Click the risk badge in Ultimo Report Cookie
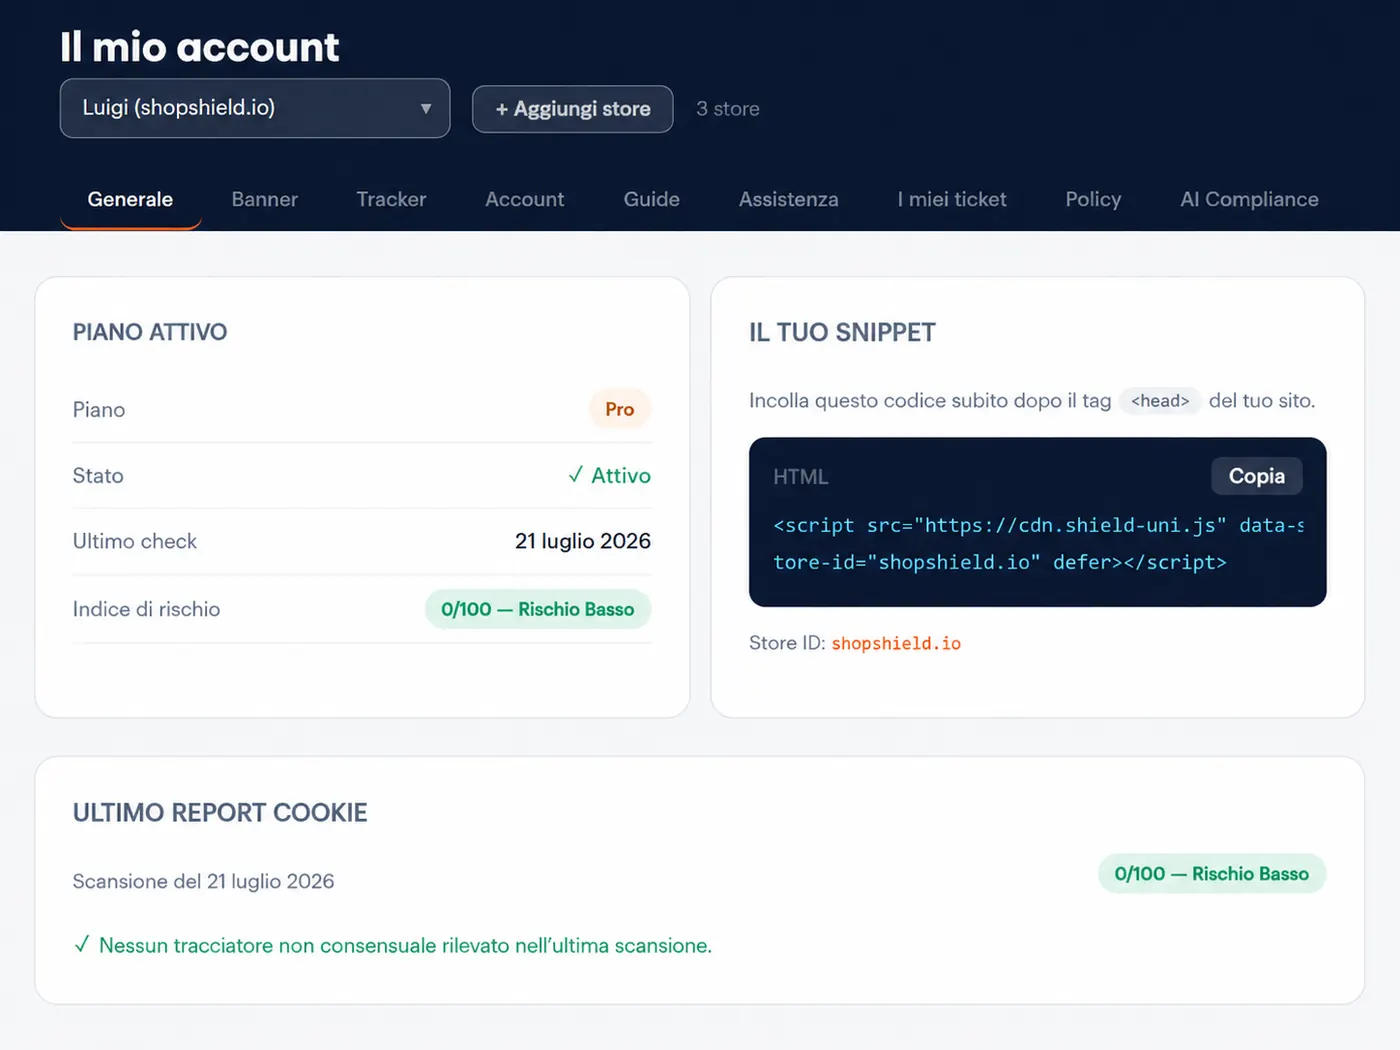1400x1050 pixels. coord(1212,873)
